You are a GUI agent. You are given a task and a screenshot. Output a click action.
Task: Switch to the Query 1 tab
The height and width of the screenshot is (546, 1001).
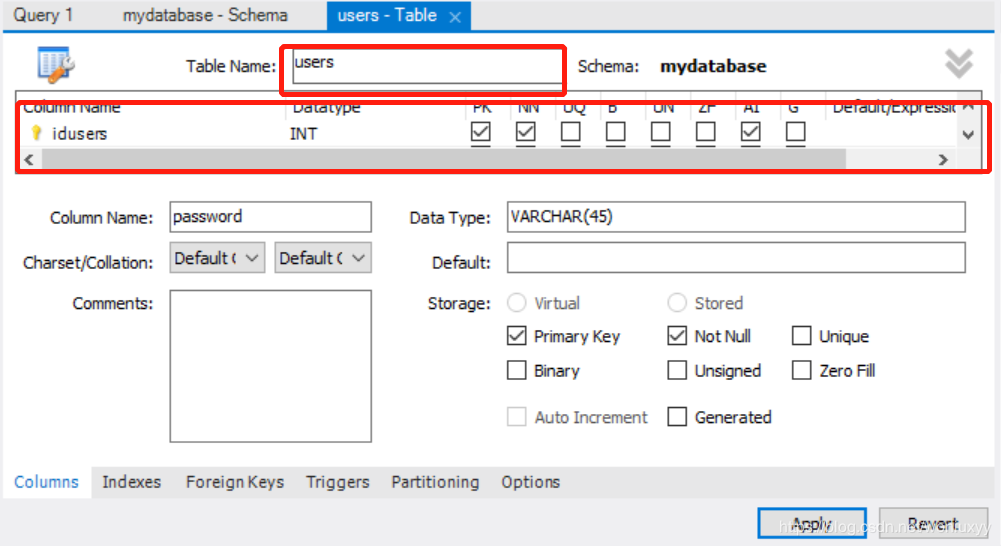(x=43, y=15)
